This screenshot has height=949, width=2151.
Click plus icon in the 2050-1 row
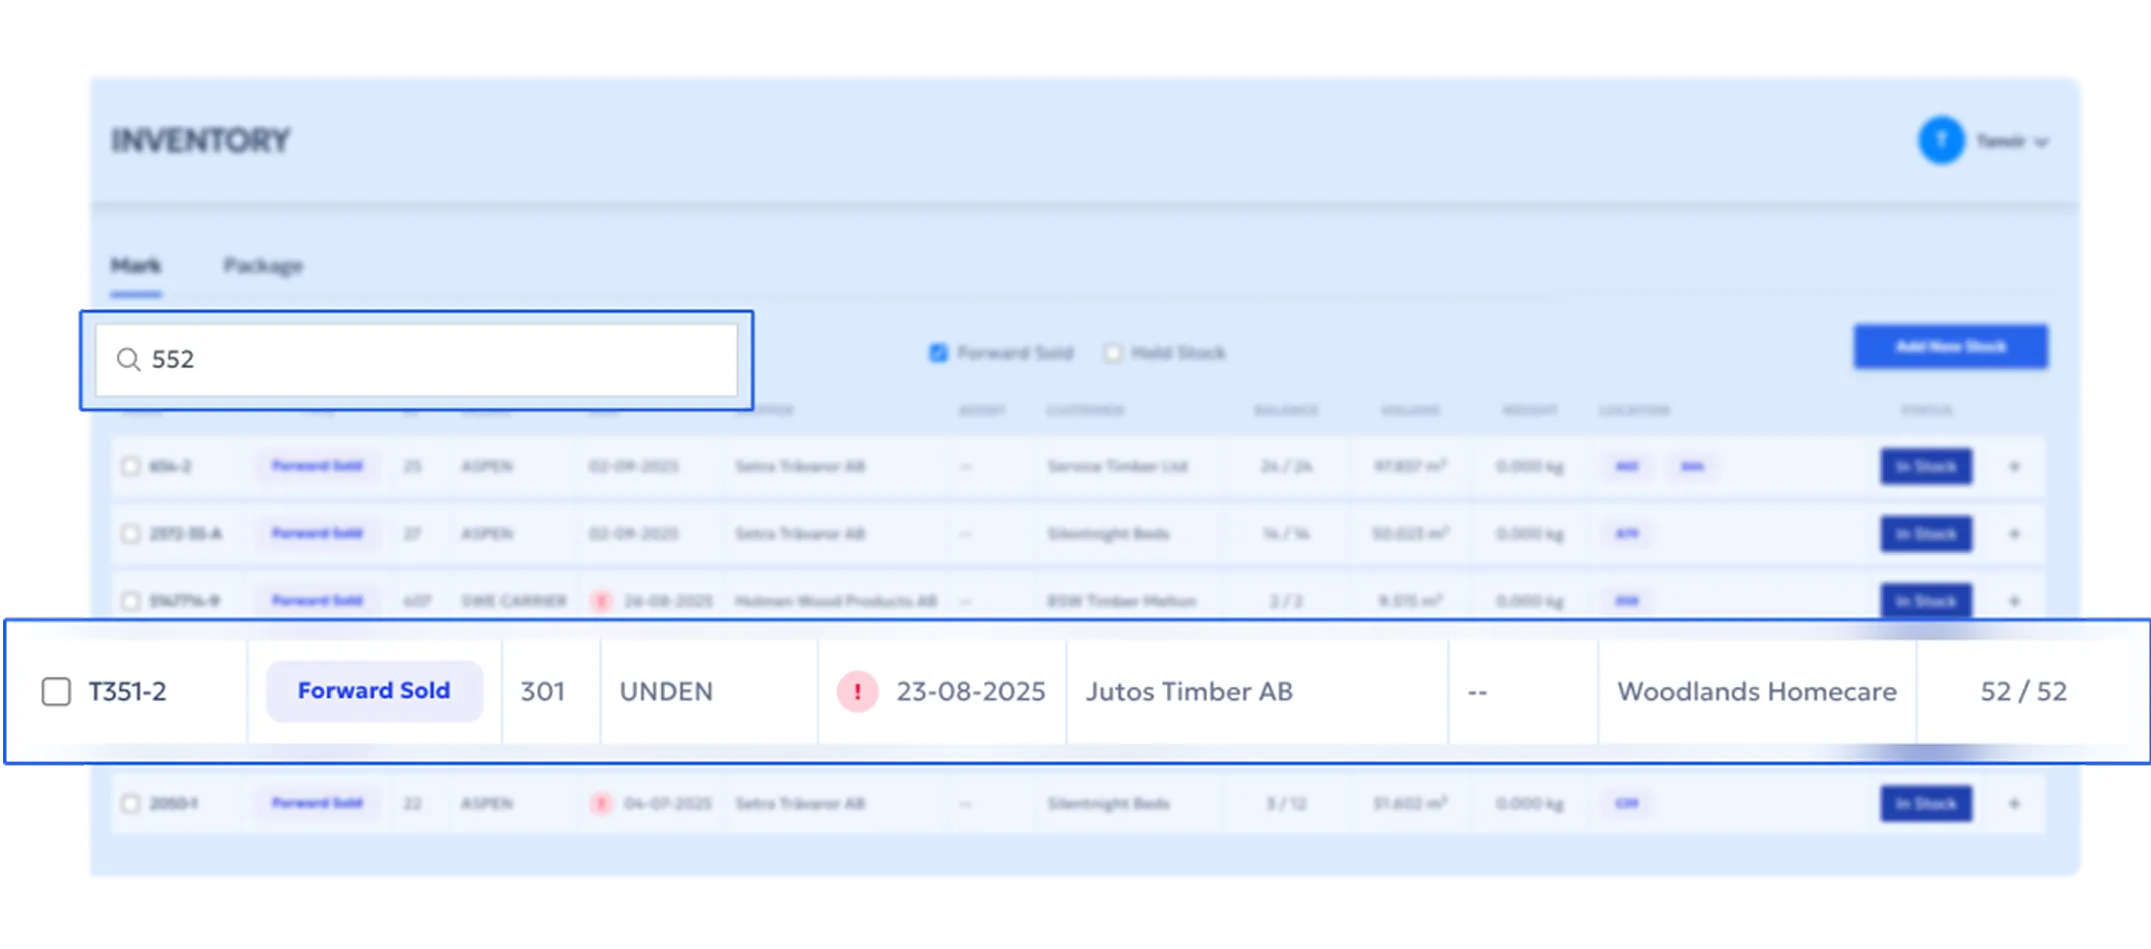[2014, 804]
